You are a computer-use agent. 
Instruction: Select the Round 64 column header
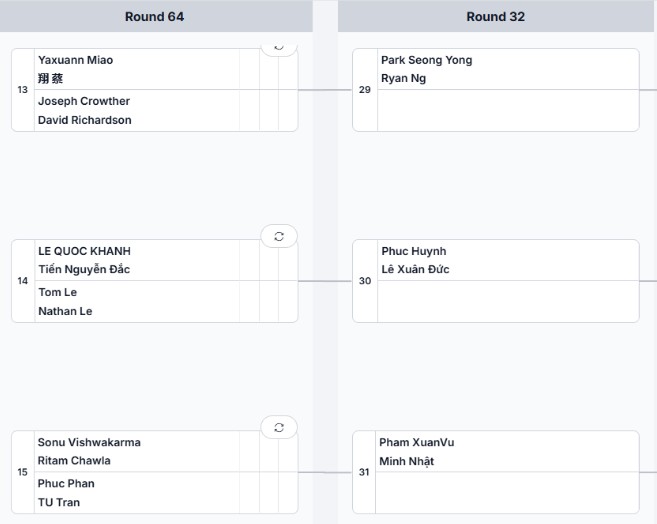[154, 17]
